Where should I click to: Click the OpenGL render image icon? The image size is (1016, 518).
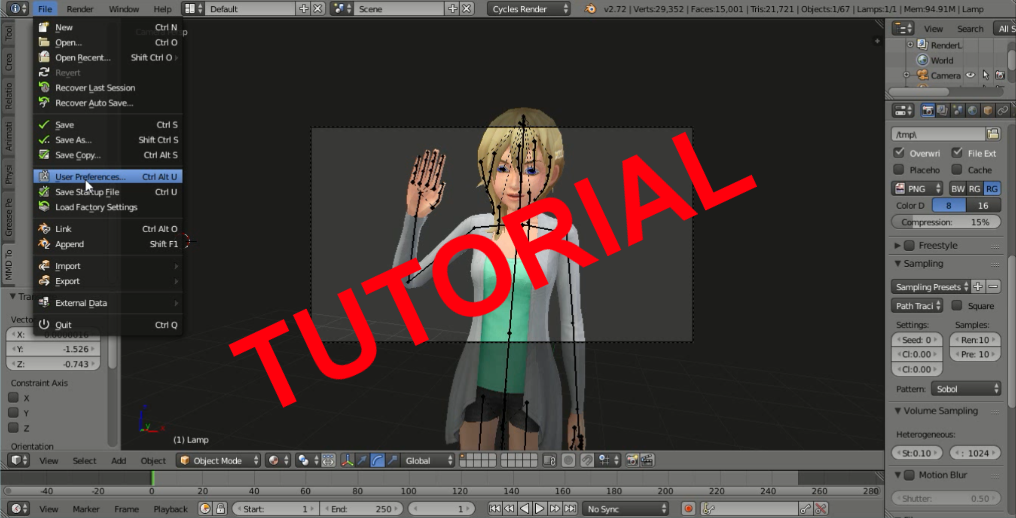(632, 460)
